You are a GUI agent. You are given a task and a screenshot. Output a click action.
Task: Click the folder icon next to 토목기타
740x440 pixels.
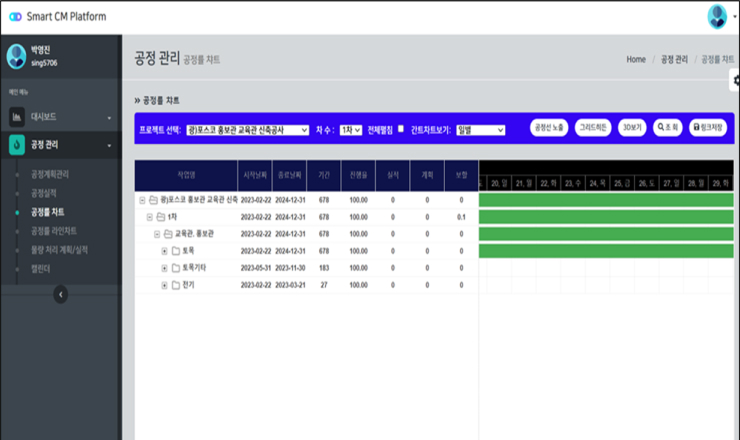(176, 268)
